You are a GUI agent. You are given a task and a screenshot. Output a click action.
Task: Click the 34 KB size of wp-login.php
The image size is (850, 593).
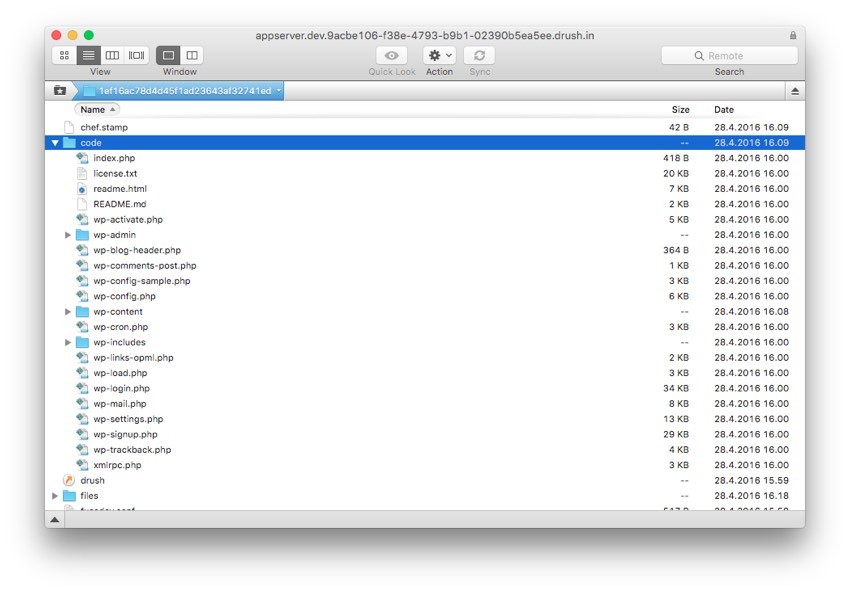click(675, 388)
